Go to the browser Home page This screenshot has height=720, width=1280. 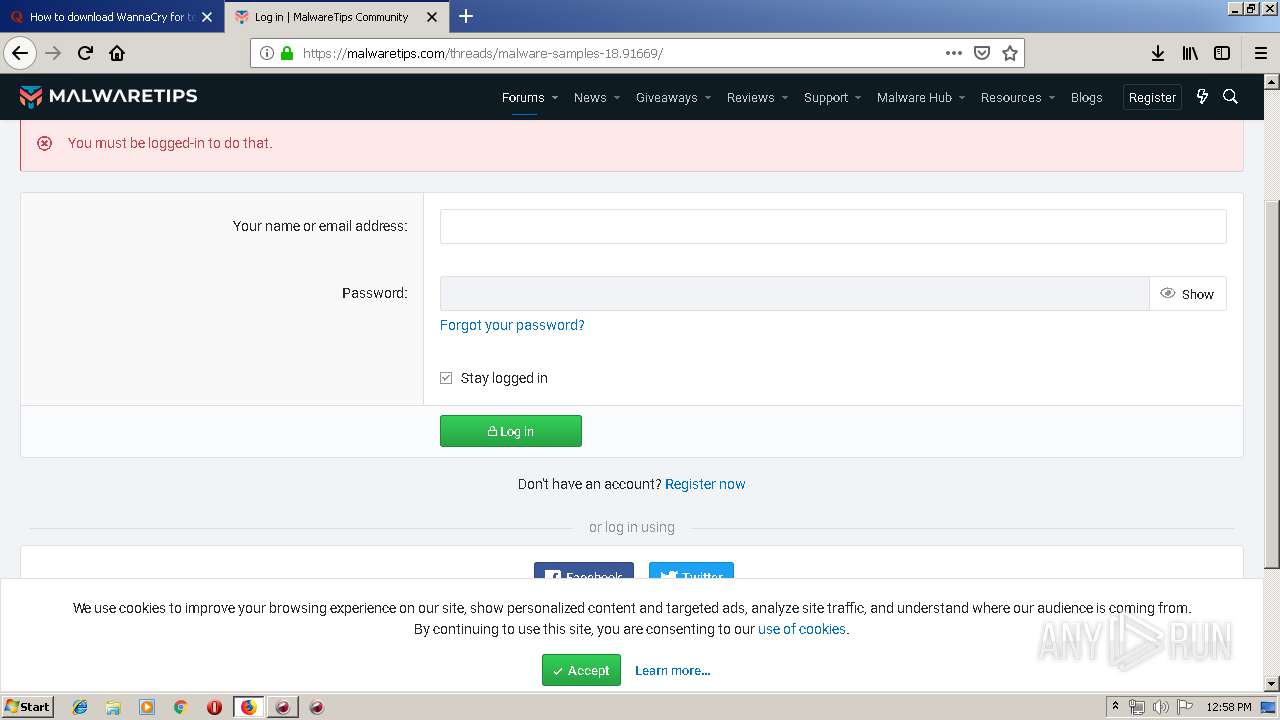[117, 53]
